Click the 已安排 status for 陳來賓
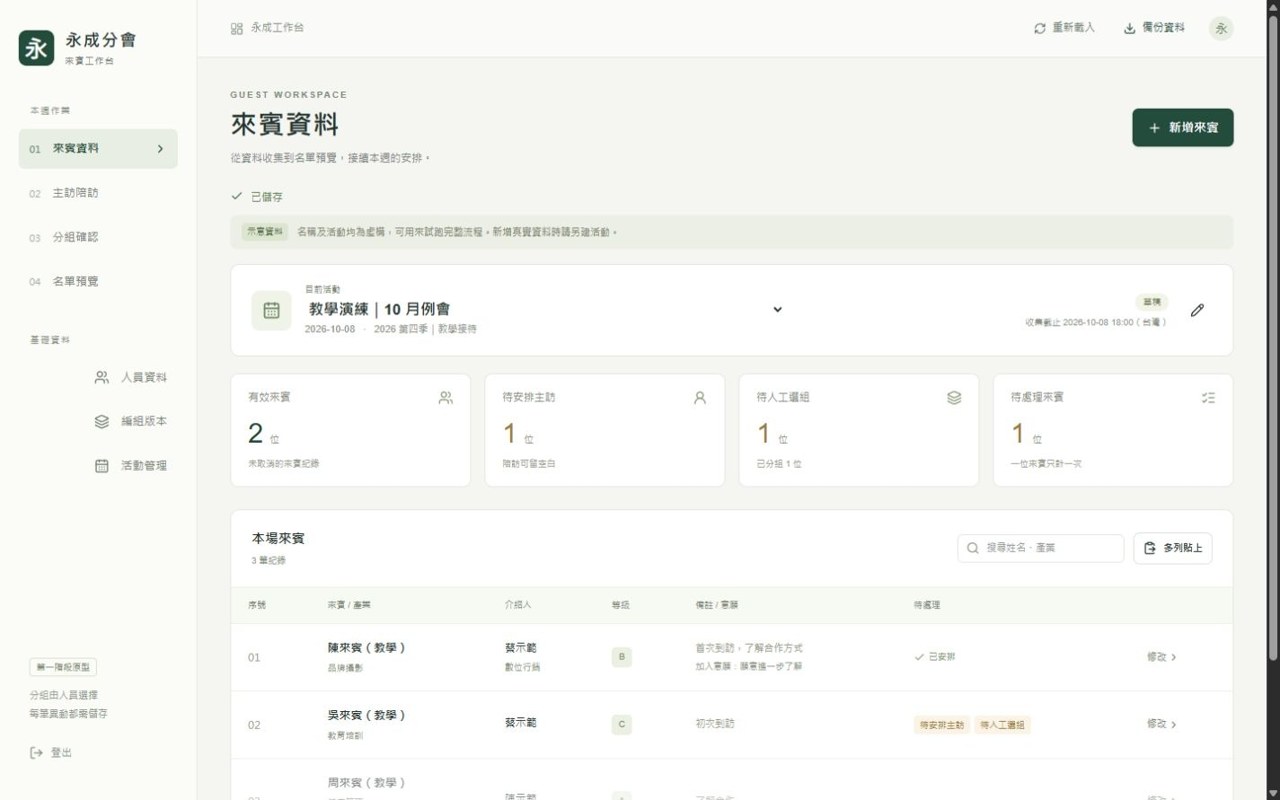Viewport: 1280px width, 800px height. 935,657
